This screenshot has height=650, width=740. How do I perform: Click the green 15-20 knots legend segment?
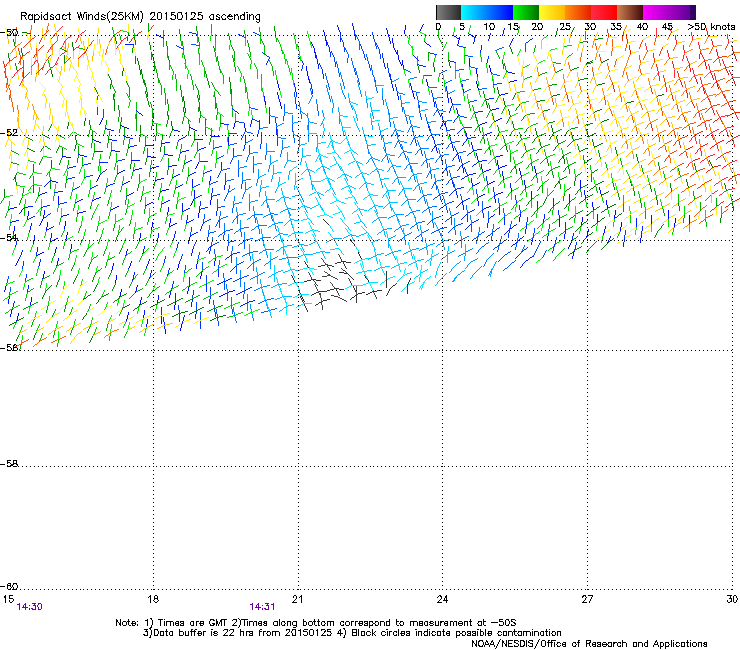[526, 12]
